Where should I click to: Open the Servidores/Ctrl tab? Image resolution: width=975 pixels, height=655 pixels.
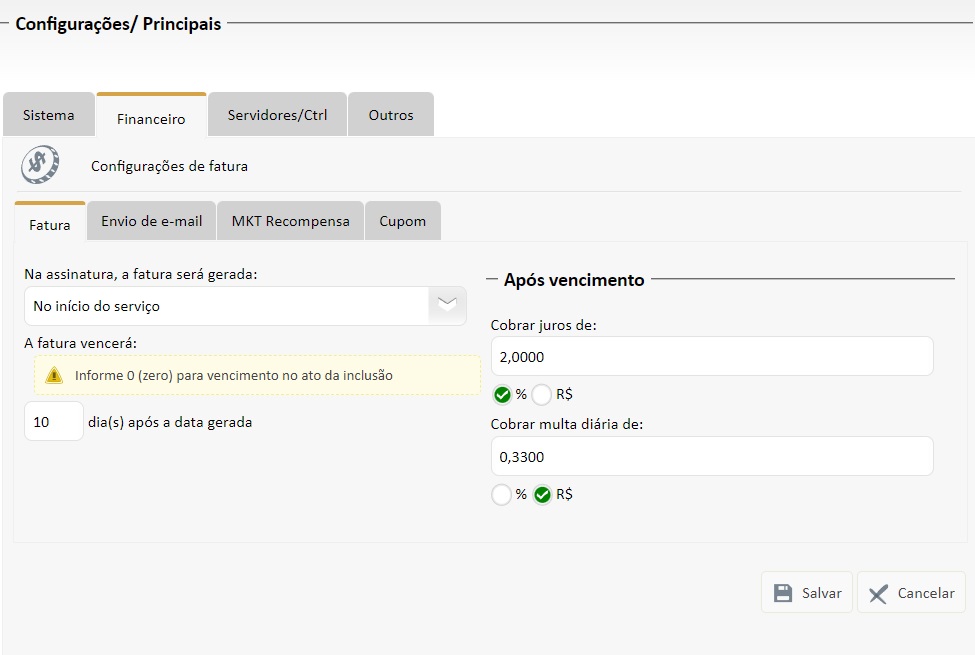[277, 115]
